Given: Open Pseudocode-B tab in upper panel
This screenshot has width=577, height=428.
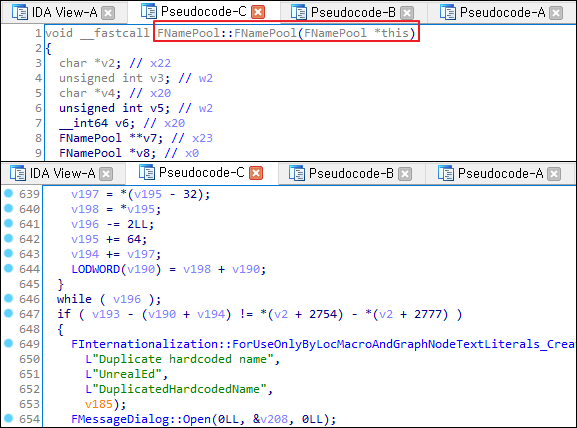Looking at the screenshot, I should (x=353, y=13).
